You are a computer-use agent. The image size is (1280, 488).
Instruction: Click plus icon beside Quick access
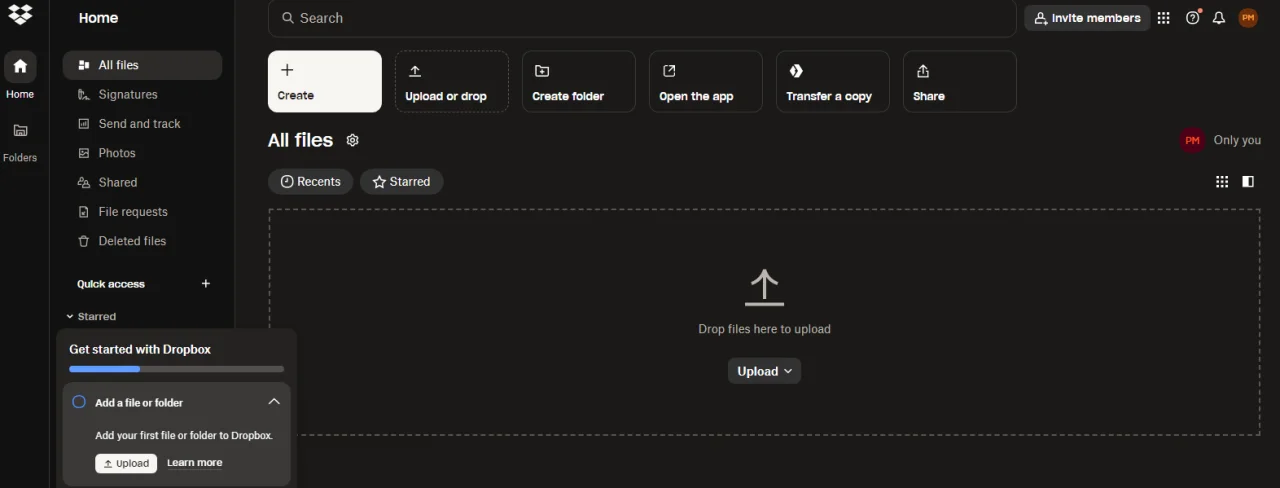tap(206, 284)
